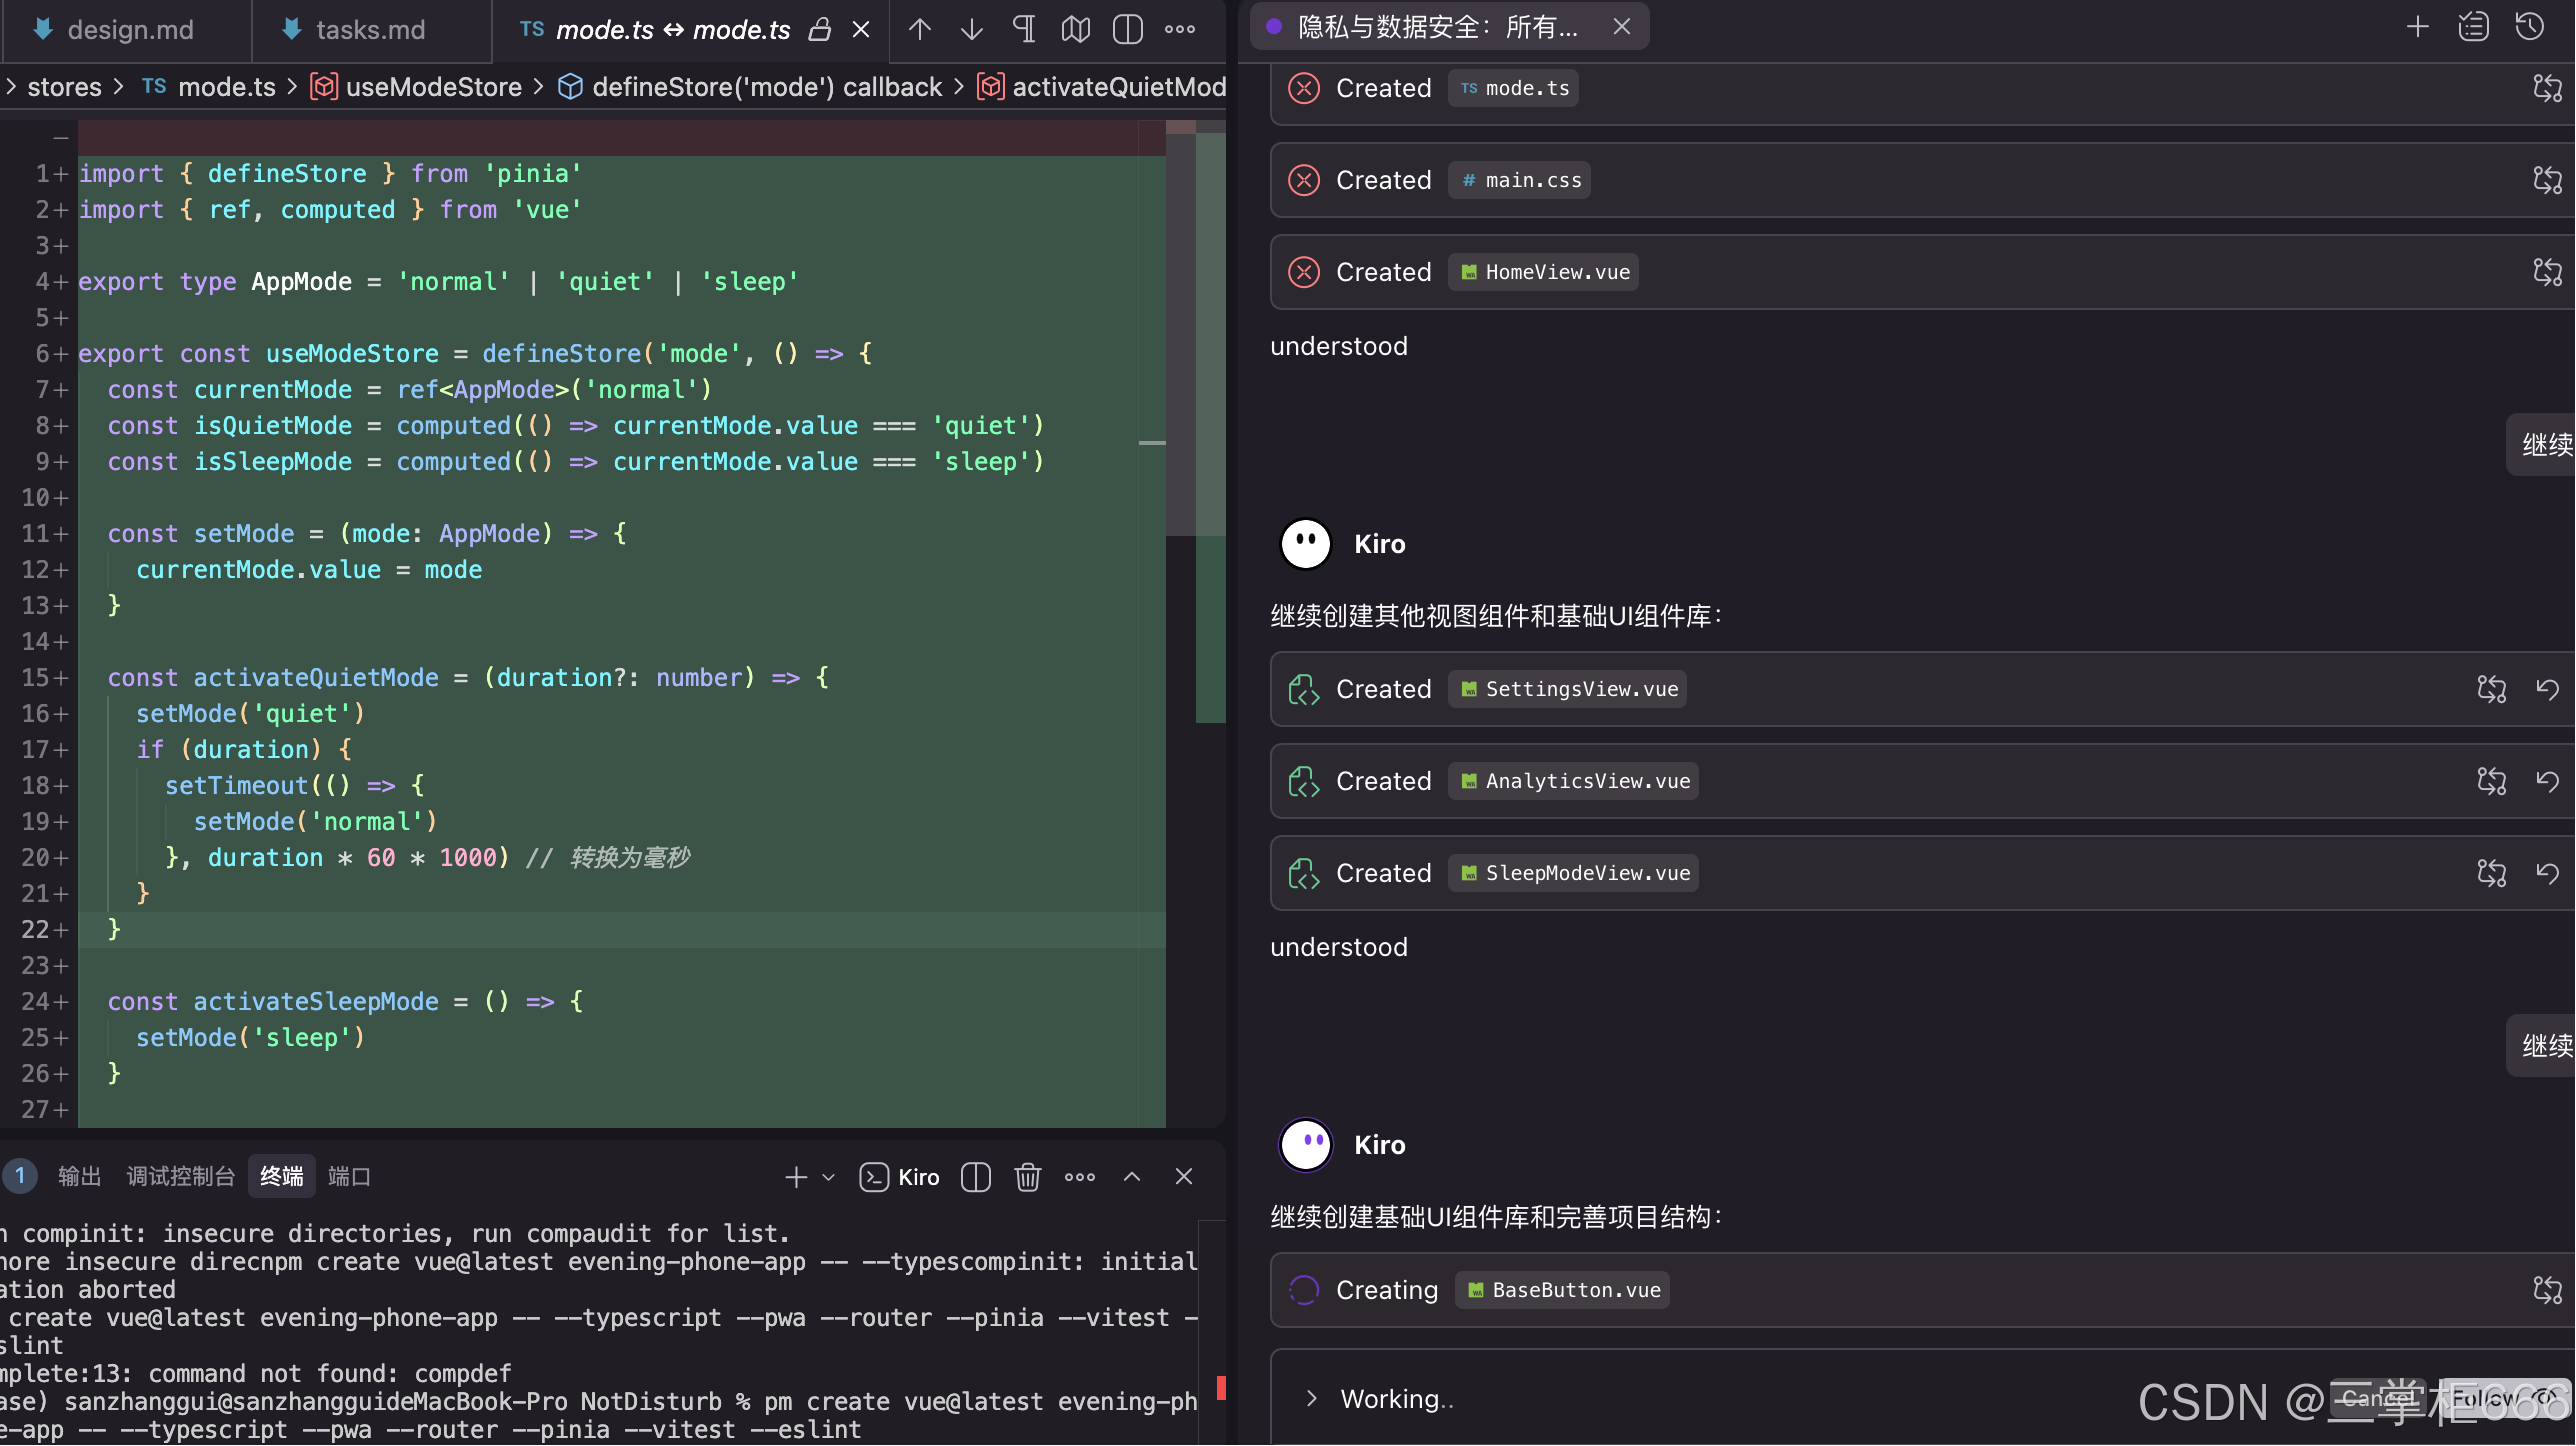The width and height of the screenshot is (2576, 1446).
Task: Click useModeStore in the breadcrumb
Action: pos(432,87)
